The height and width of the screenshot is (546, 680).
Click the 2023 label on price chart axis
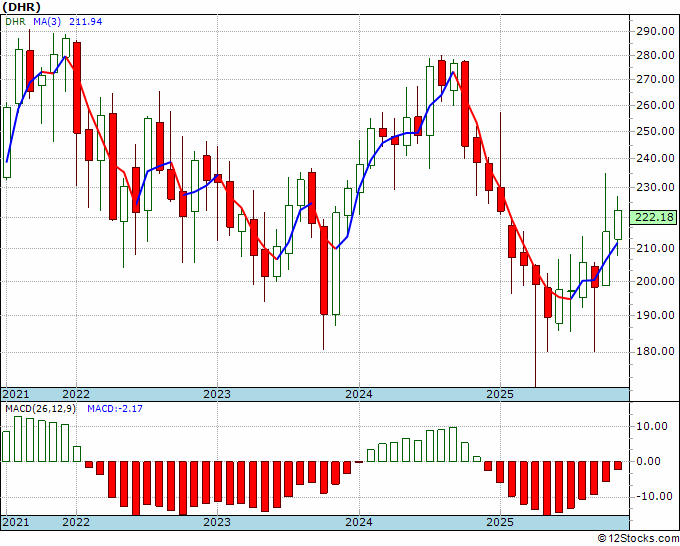click(x=217, y=394)
